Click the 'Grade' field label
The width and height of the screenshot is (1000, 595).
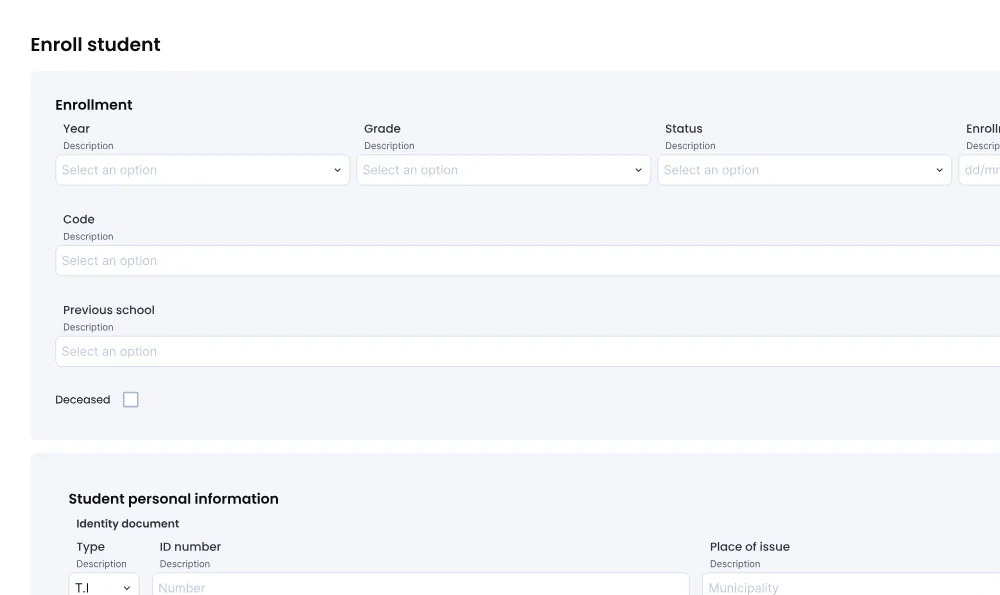pyautogui.click(x=383, y=129)
